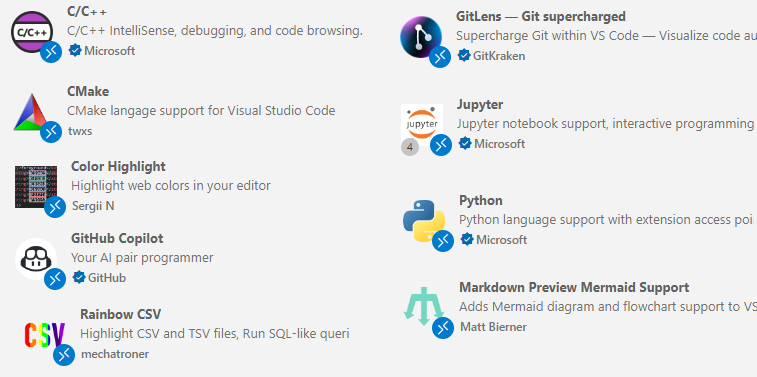Click the remote badge on Mermaid Support icon
The image size is (757, 377).
coord(443,328)
